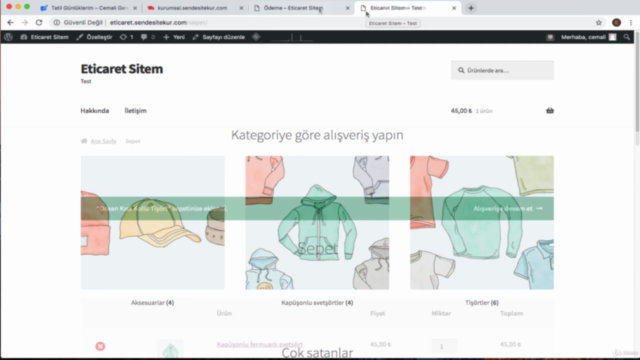The image size is (640, 360).
Task: Click the 45,00 ₺ cart total link
Action: point(471,111)
